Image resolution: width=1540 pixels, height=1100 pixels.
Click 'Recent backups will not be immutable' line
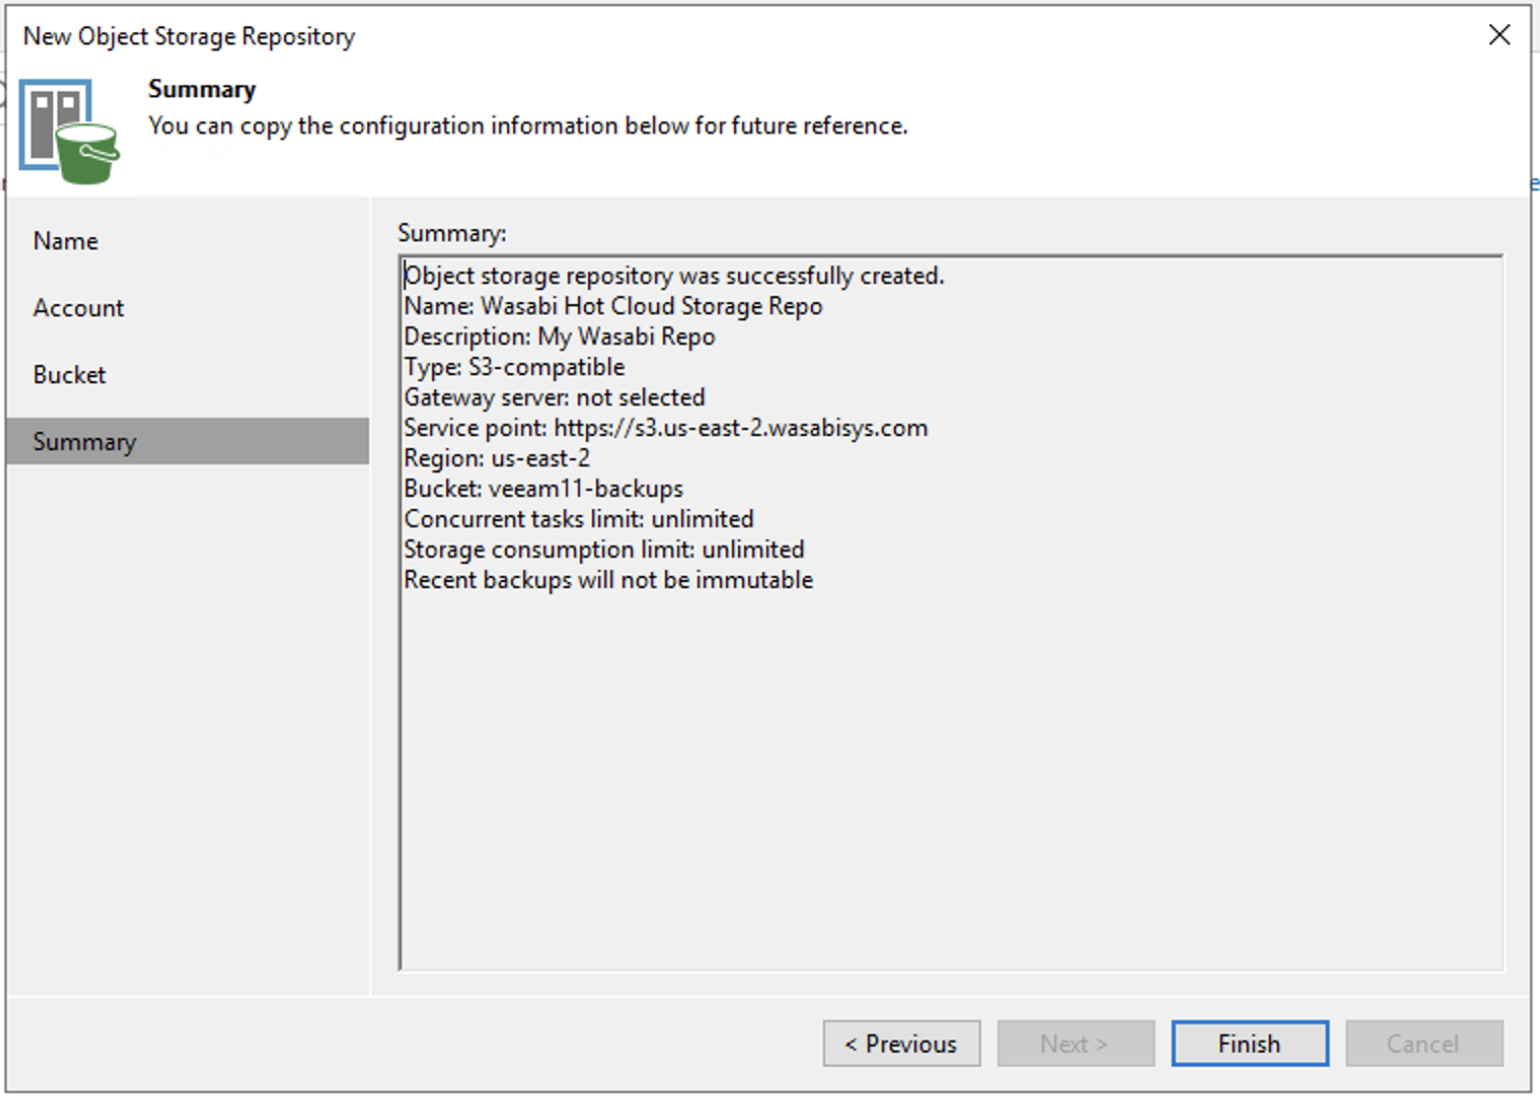pos(608,580)
